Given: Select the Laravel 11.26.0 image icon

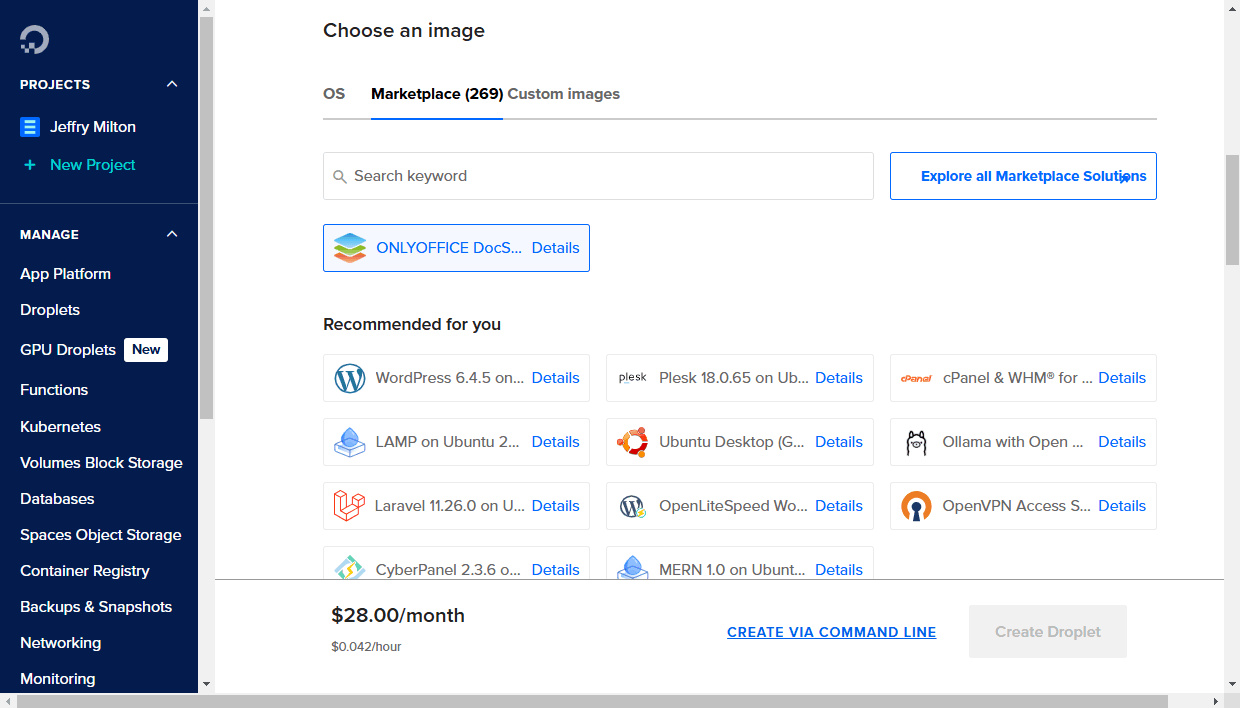Looking at the screenshot, I should click(x=349, y=506).
